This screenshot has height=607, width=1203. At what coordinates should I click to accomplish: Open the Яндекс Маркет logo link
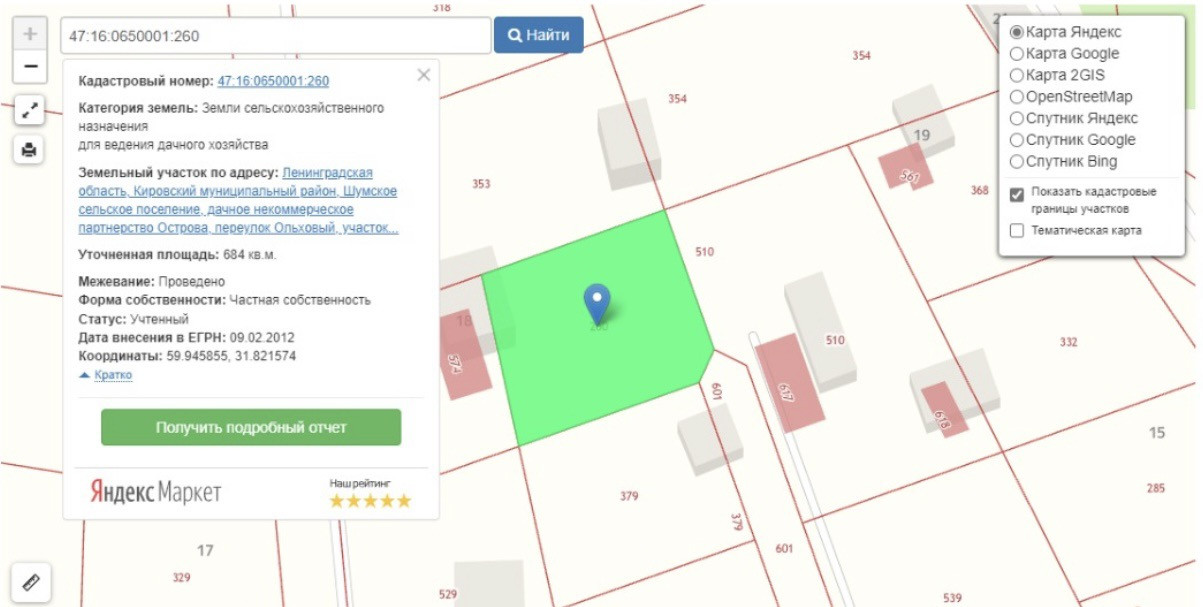tap(156, 491)
